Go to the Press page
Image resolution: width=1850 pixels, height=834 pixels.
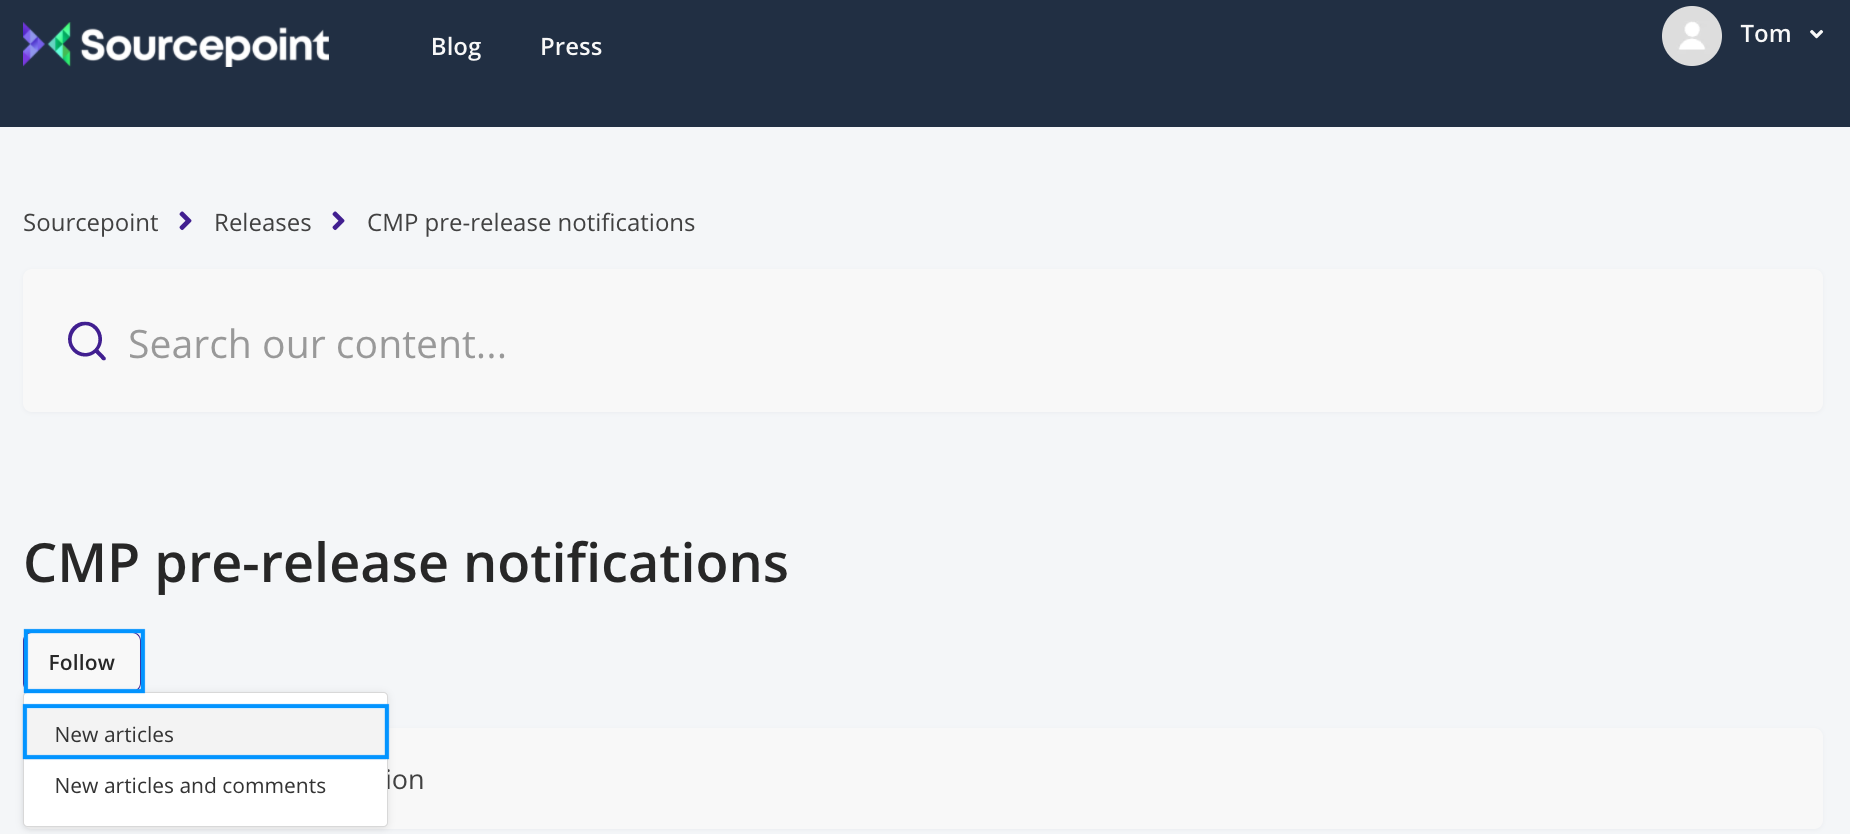(x=571, y=47)
